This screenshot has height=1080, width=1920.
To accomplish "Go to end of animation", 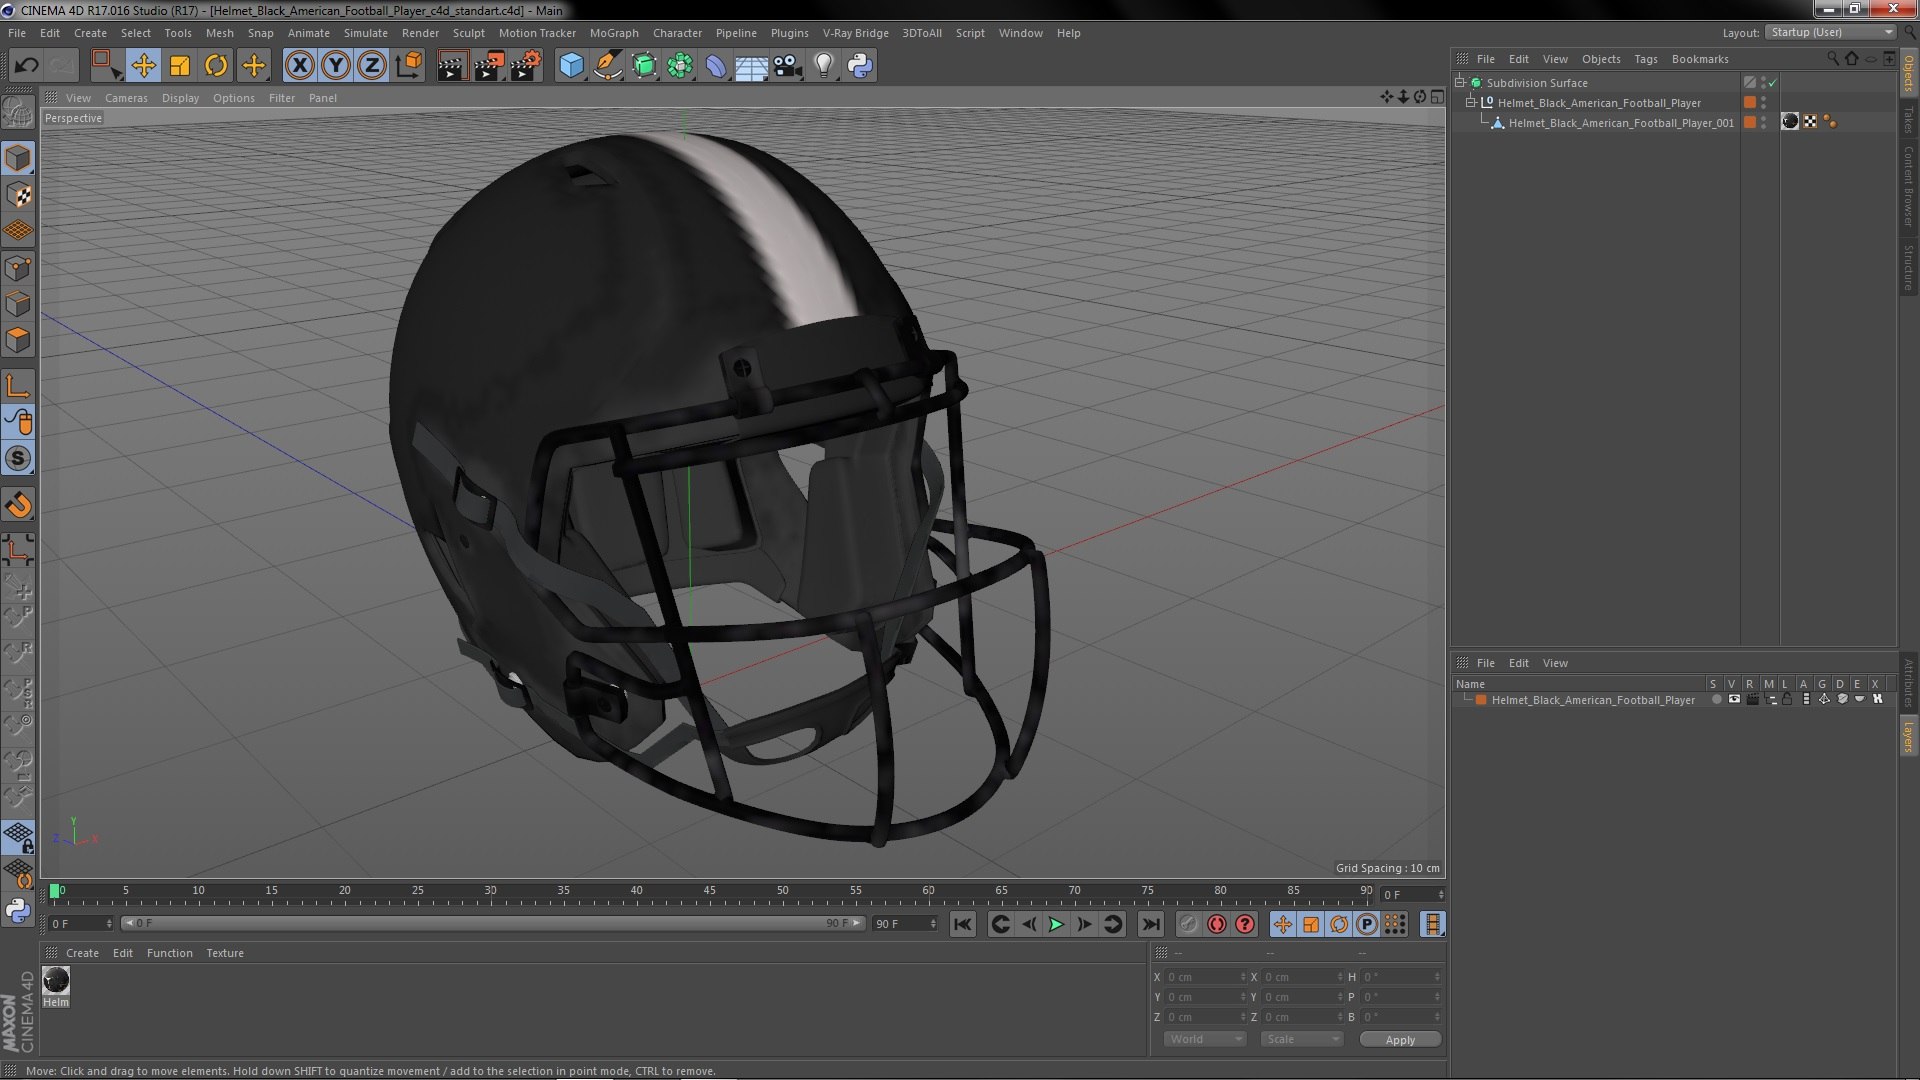I will coord(1151,924).
